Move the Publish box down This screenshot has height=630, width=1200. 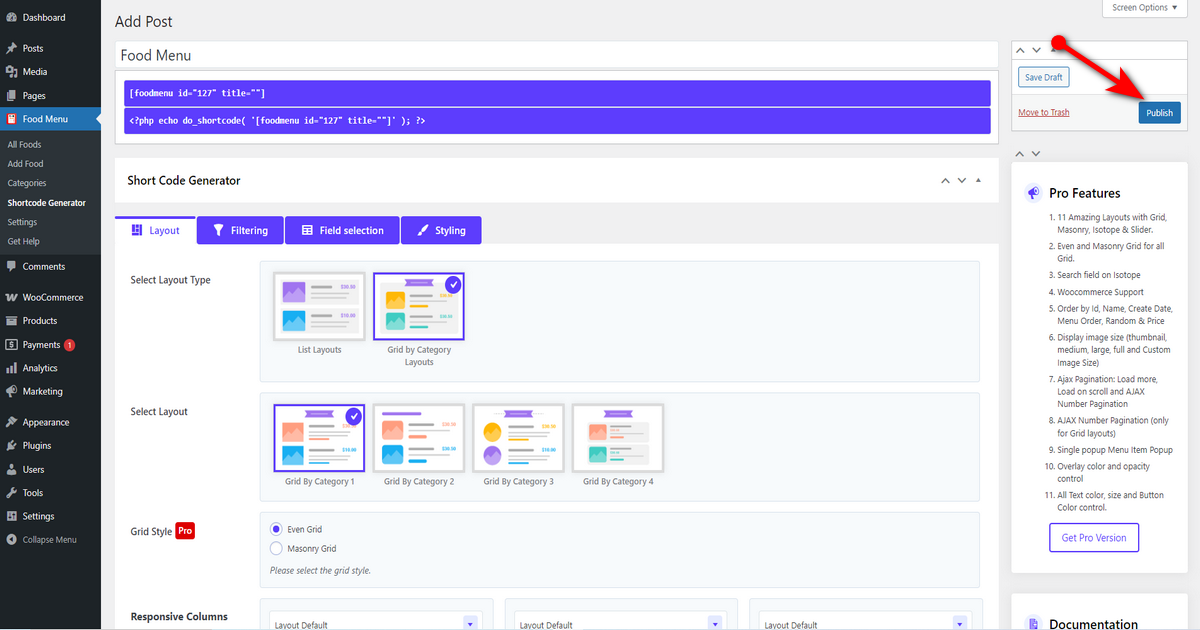[x=1036, y=50]
